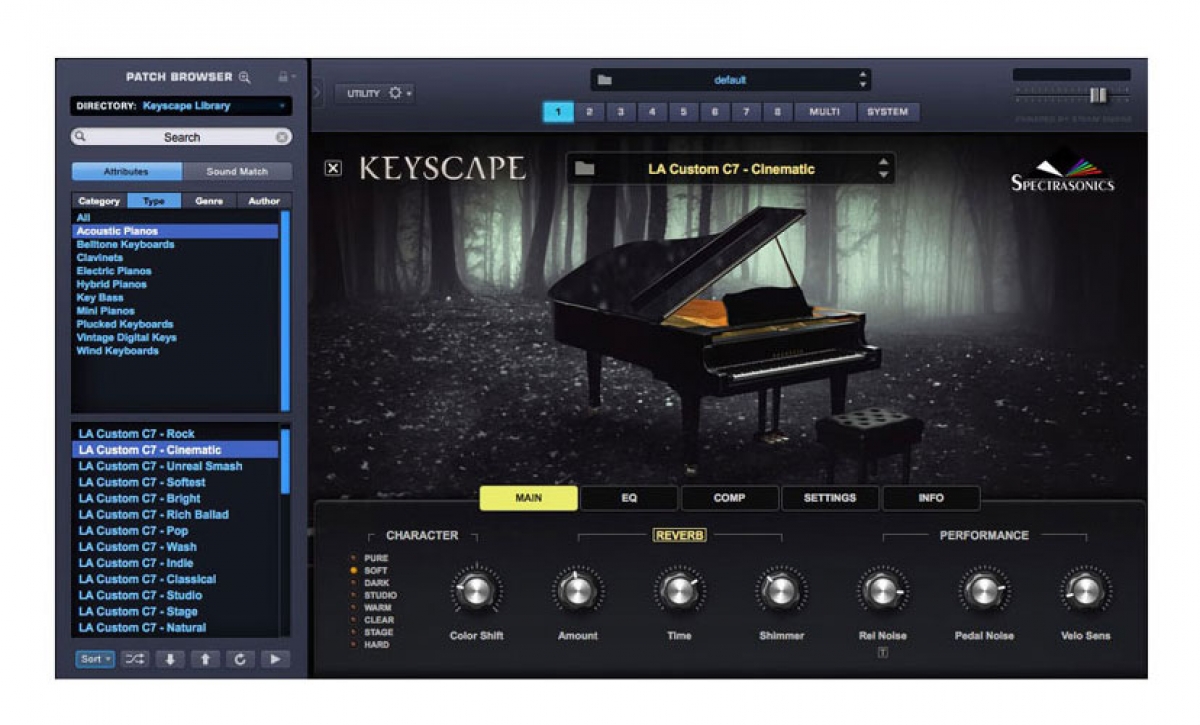1200x725 pixels.
Task: Click the master volume slider handle
Action: pyautogui.click(x=1098, y=95)
